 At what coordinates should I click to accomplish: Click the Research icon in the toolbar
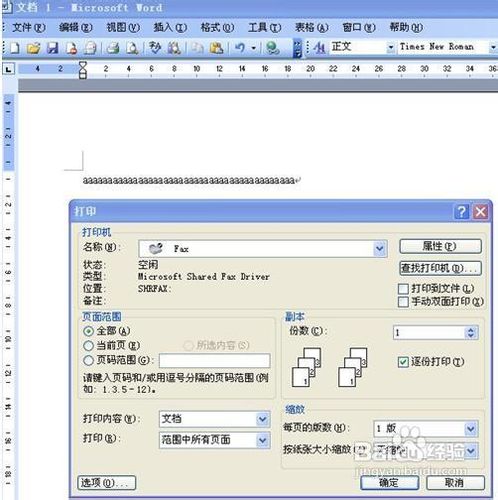(x=174, y=48)
